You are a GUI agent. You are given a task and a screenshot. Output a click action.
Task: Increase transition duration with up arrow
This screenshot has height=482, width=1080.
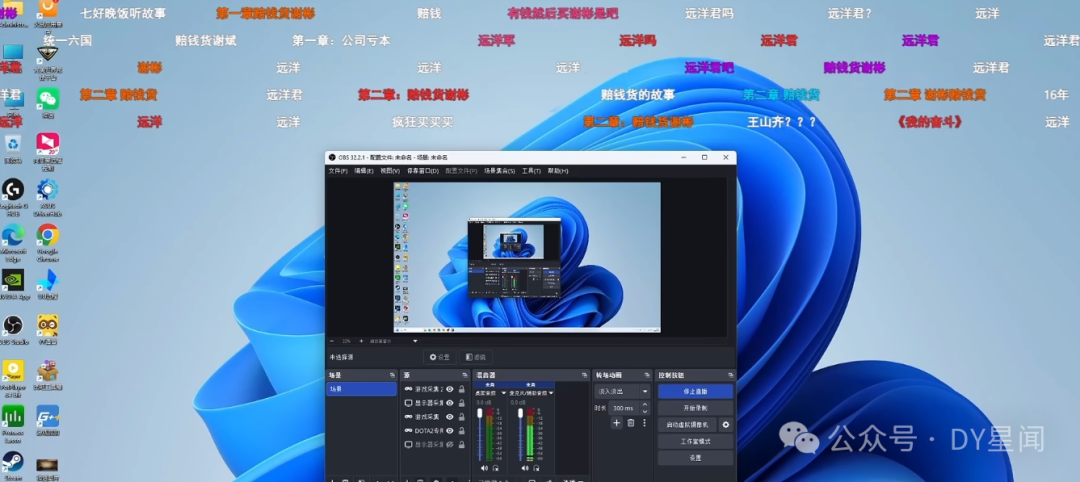click(x=645, y=406)
